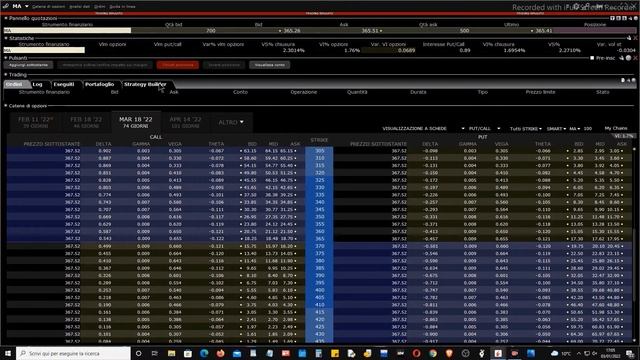Screen dimensions: 640x360
Task: Switch to the Ordini tab
Action: (15, 84)
